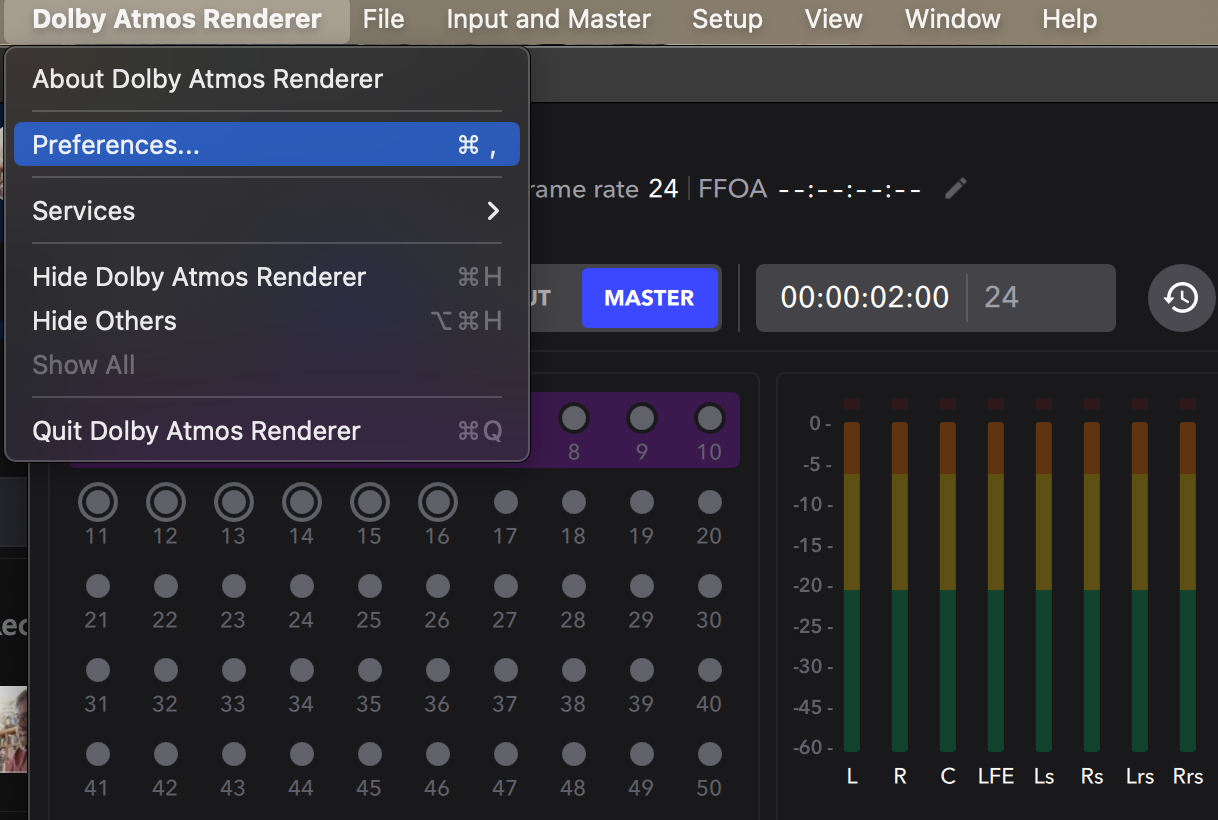Viewport: 1218px width, 820px height.
Task: Click the Rs channel level meter
Action: (1092, 587)
